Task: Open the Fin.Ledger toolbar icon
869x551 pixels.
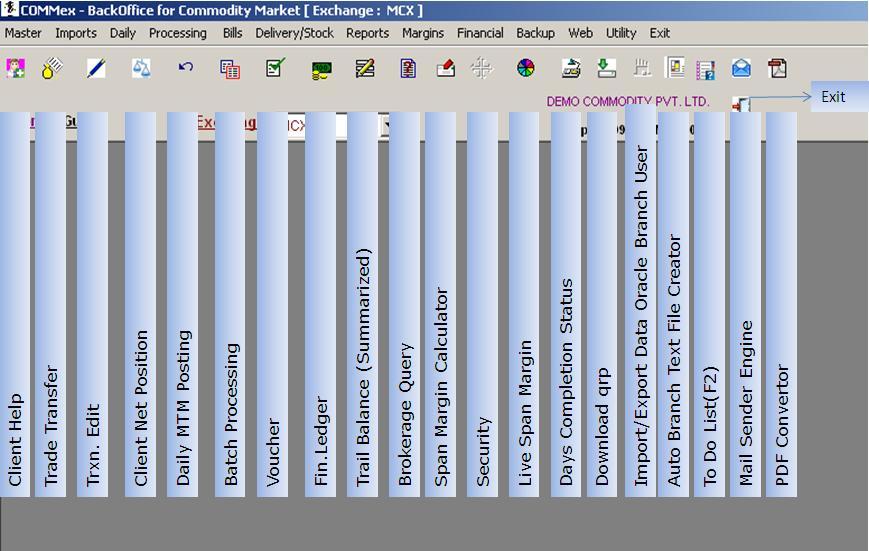Action: point(321,69)
